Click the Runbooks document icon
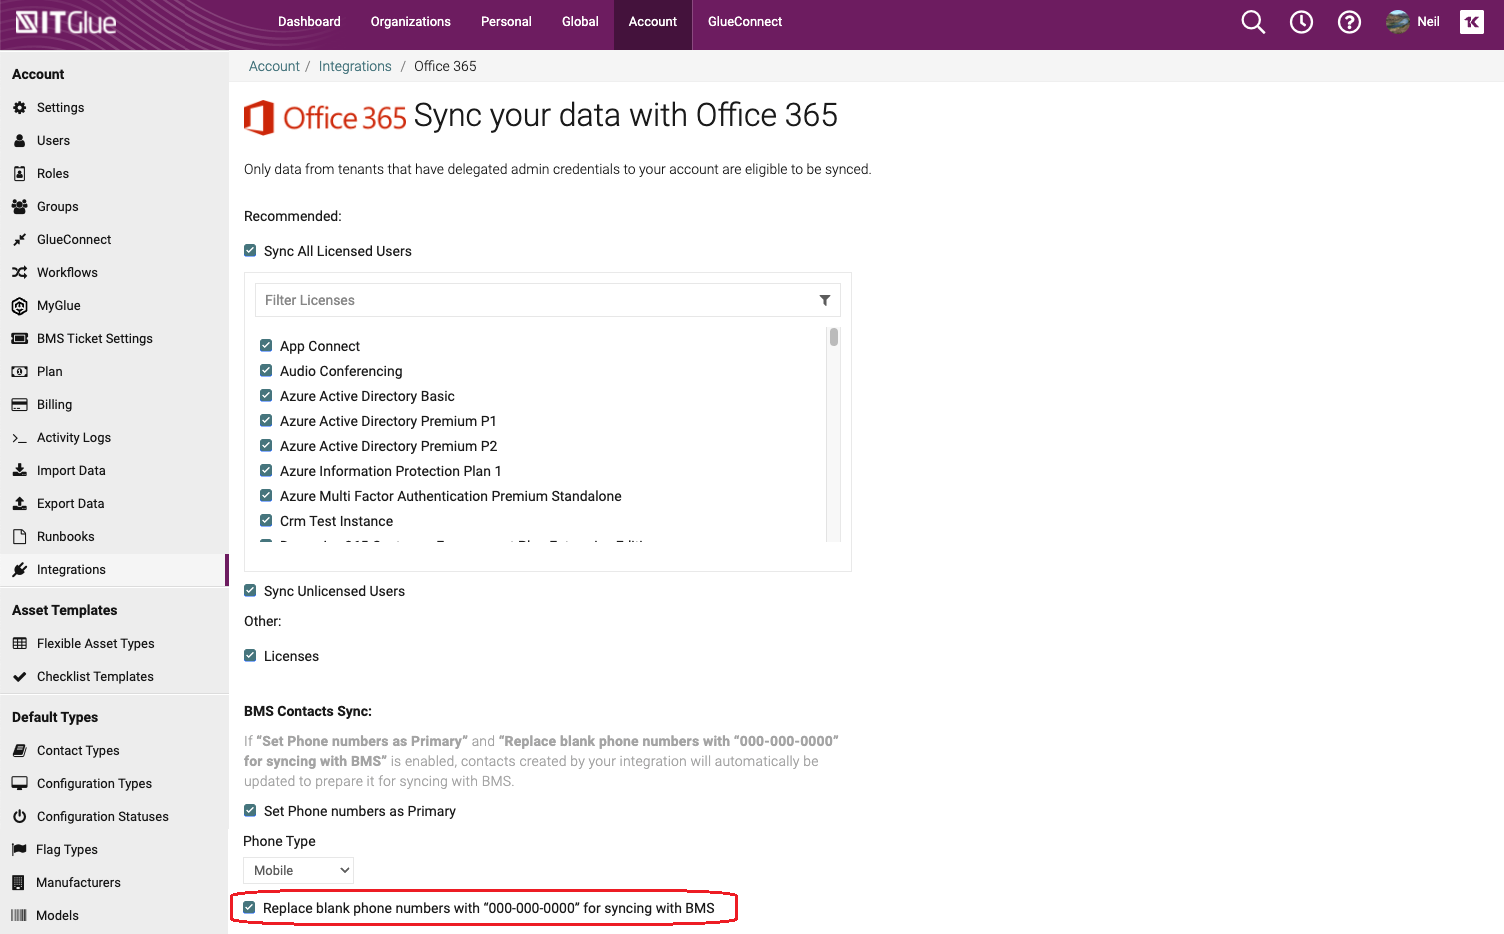 (19, 537)
